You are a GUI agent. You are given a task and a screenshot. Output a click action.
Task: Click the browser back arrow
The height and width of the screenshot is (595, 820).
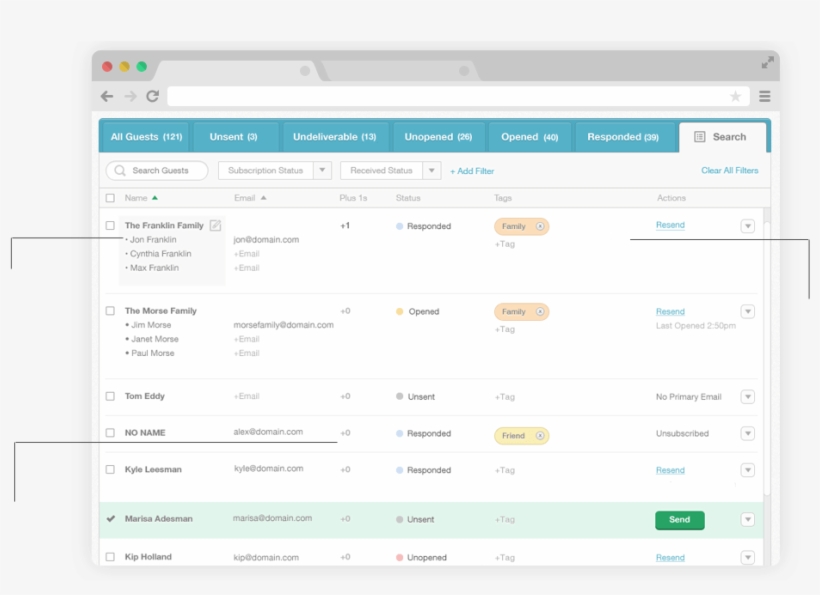click(x=107, y=96)
